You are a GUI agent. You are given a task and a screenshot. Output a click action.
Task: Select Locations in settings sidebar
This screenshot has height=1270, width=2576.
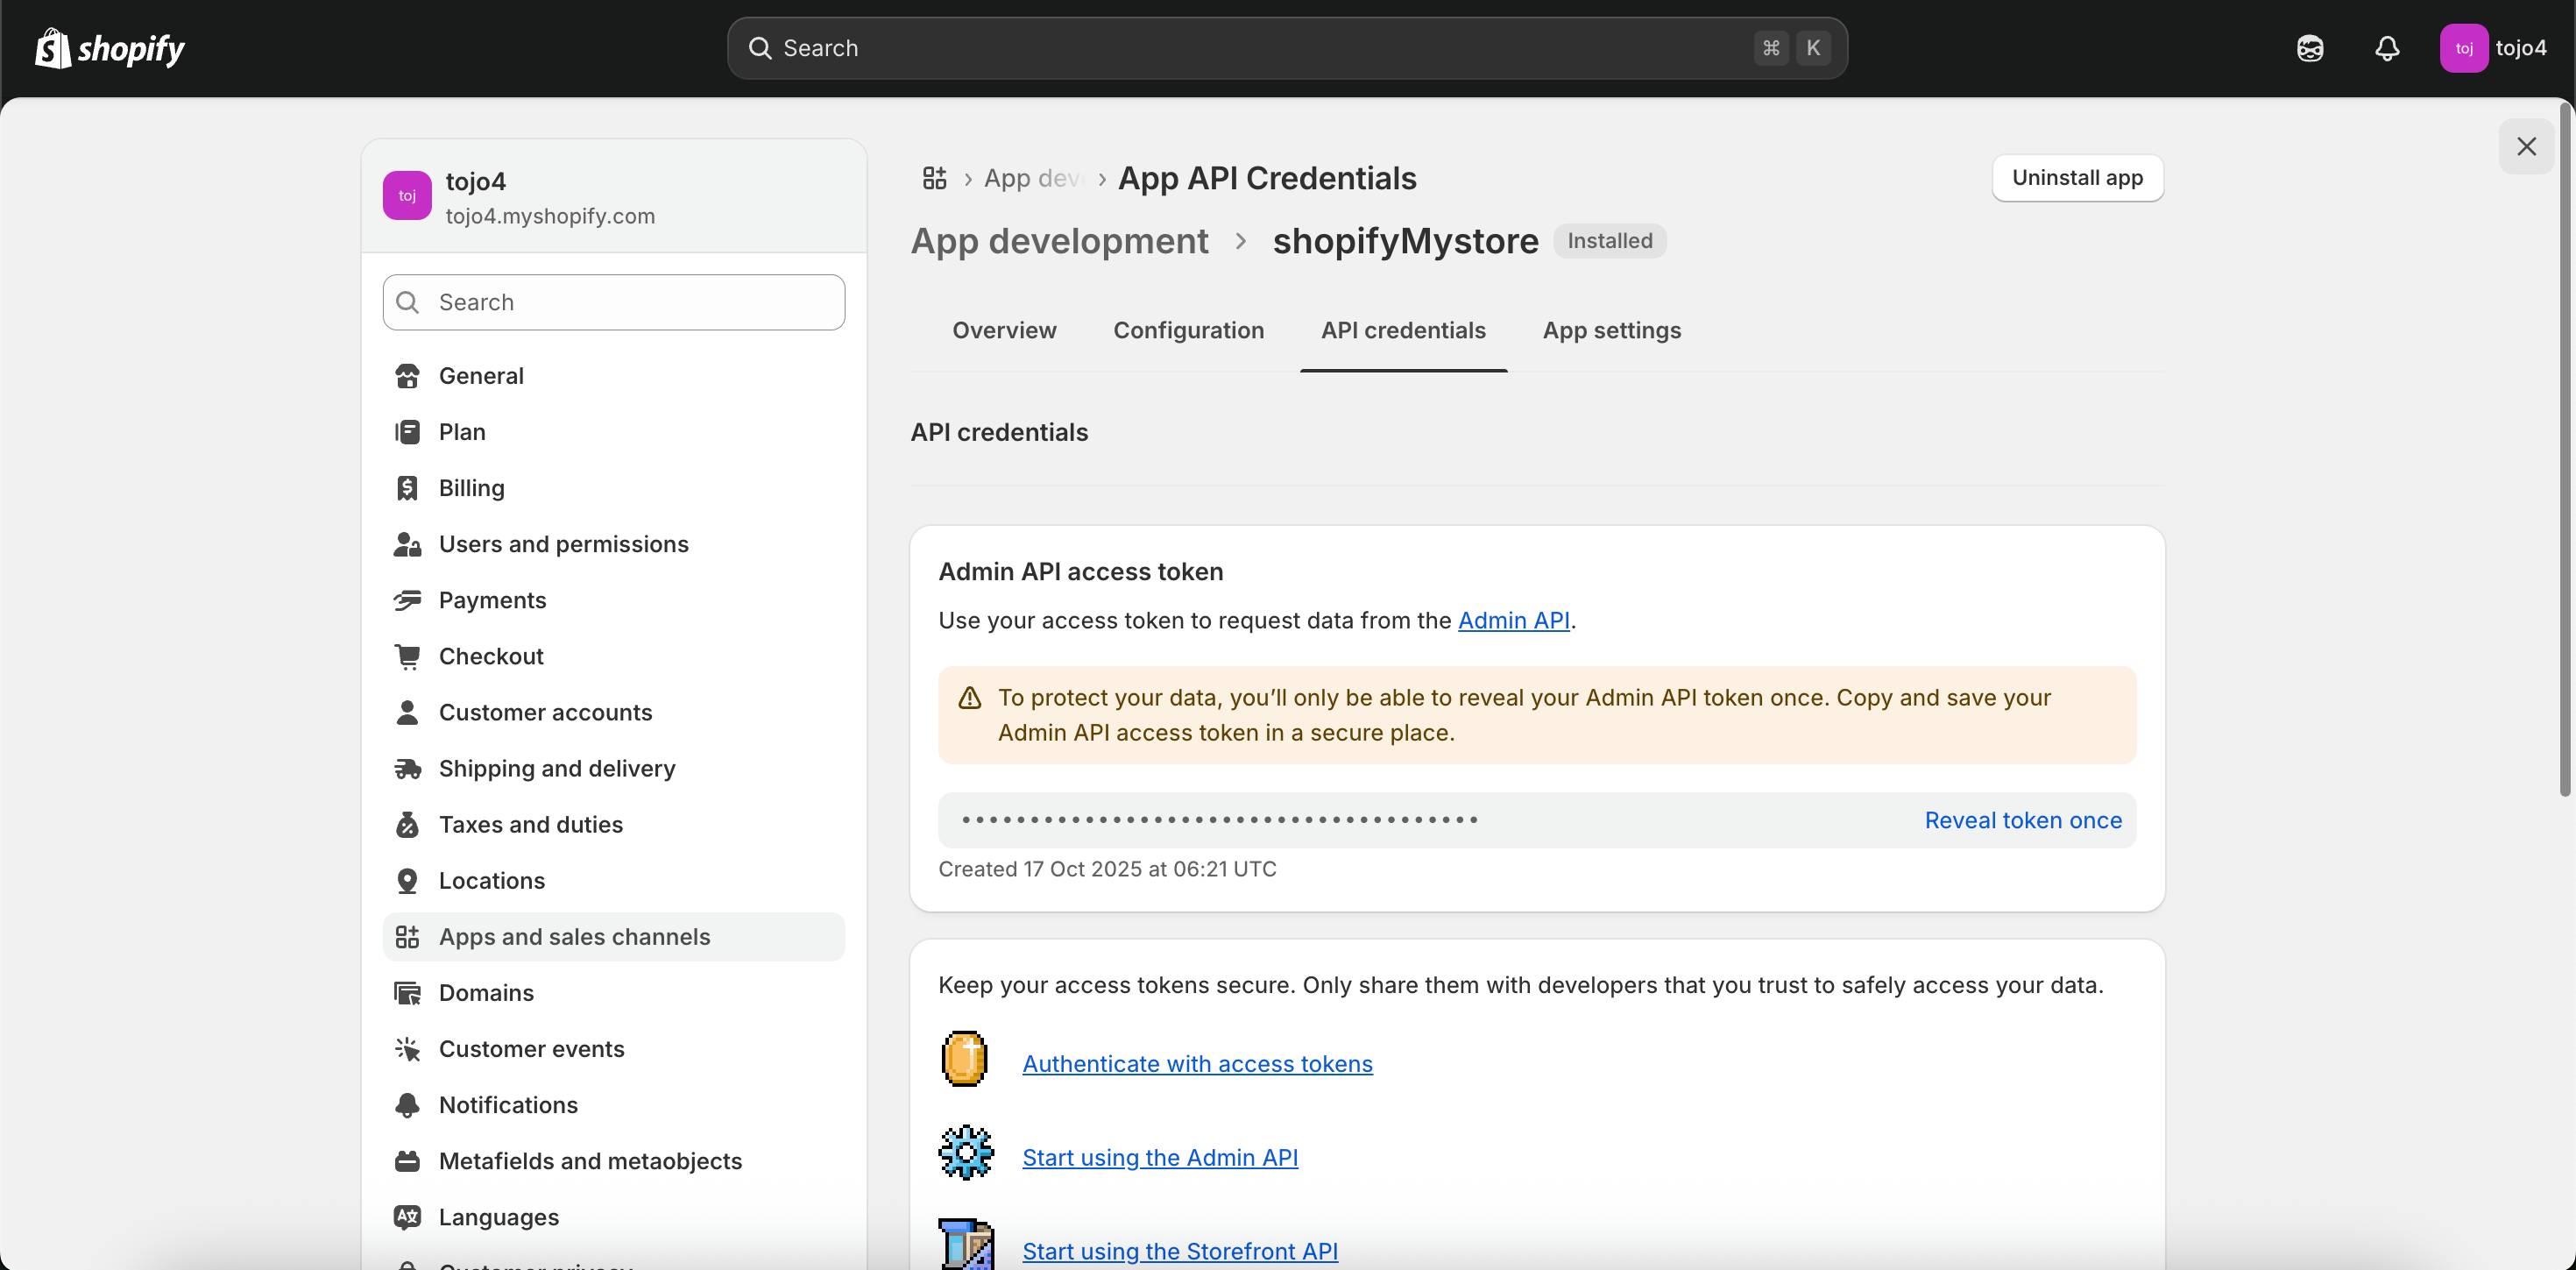(491, 880)
